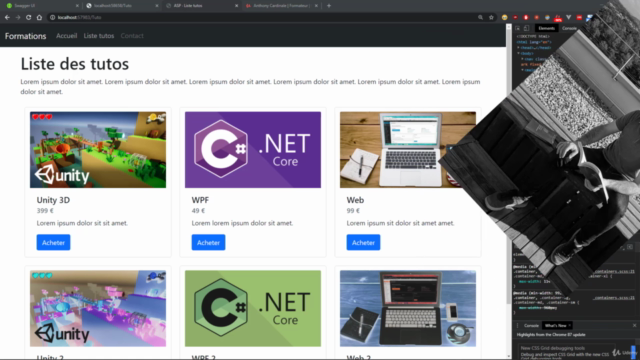Open the Console panel in DevTools top bar
Image resolution: width=640 pixels, height=360 pixels.
569,28
